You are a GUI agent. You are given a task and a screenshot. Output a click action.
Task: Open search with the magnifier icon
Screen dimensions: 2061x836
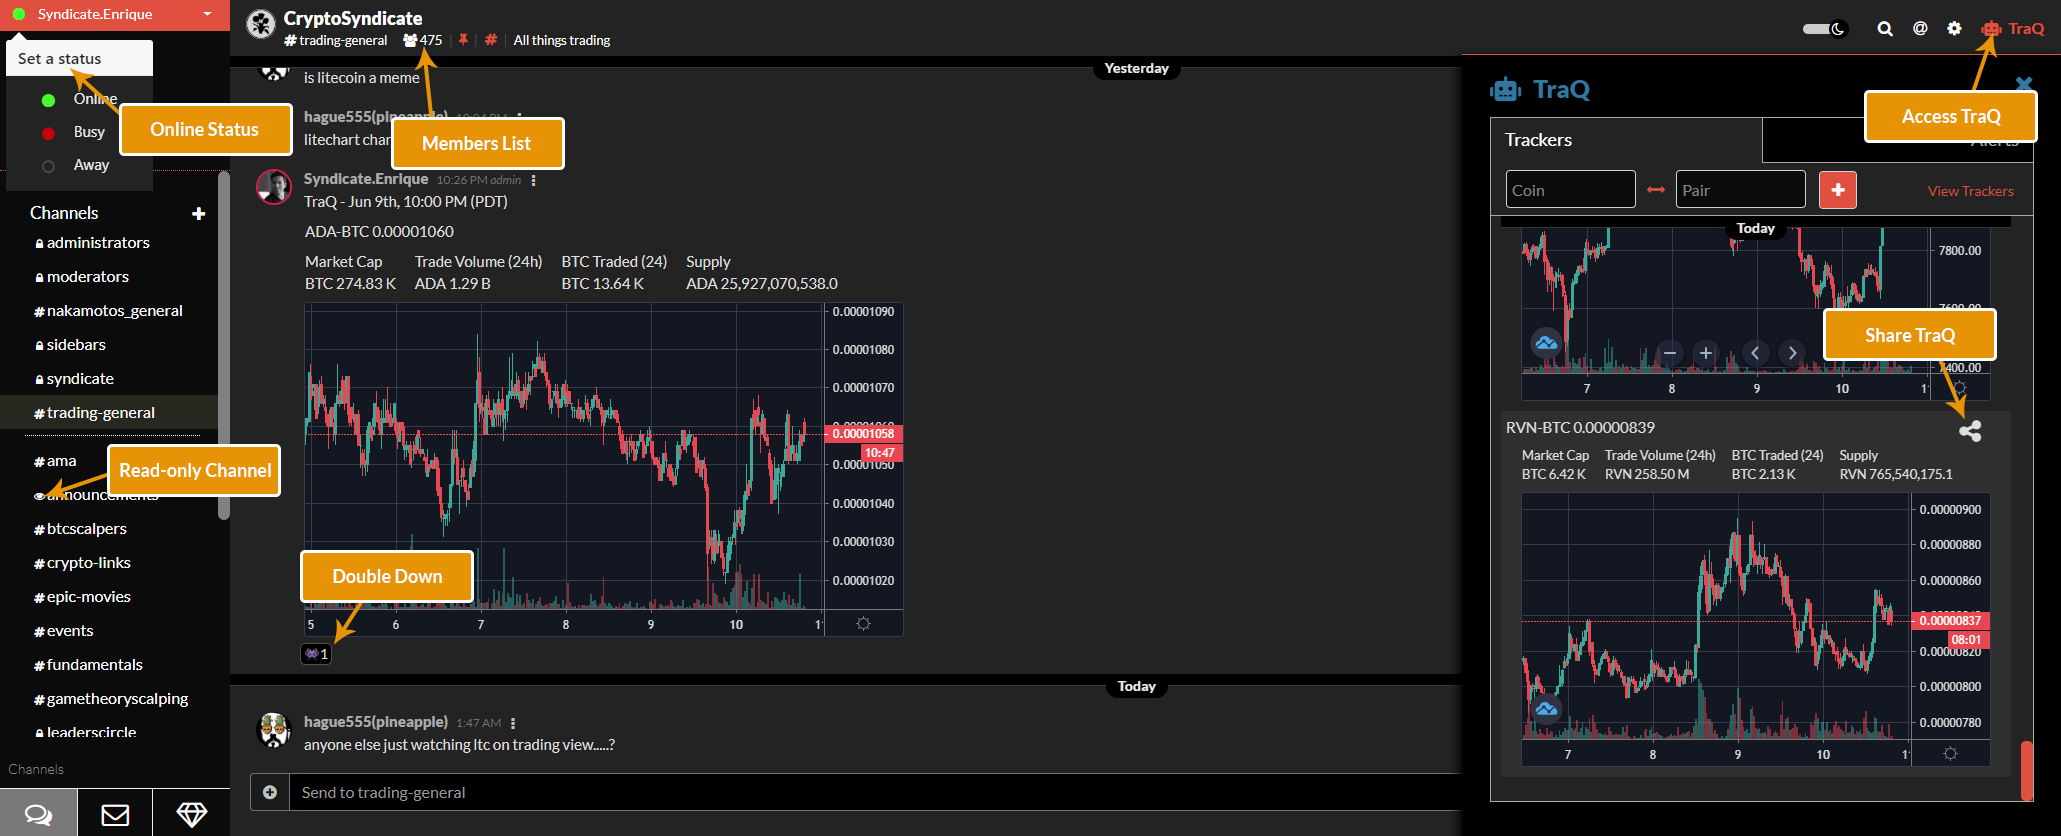point(1885,29)
